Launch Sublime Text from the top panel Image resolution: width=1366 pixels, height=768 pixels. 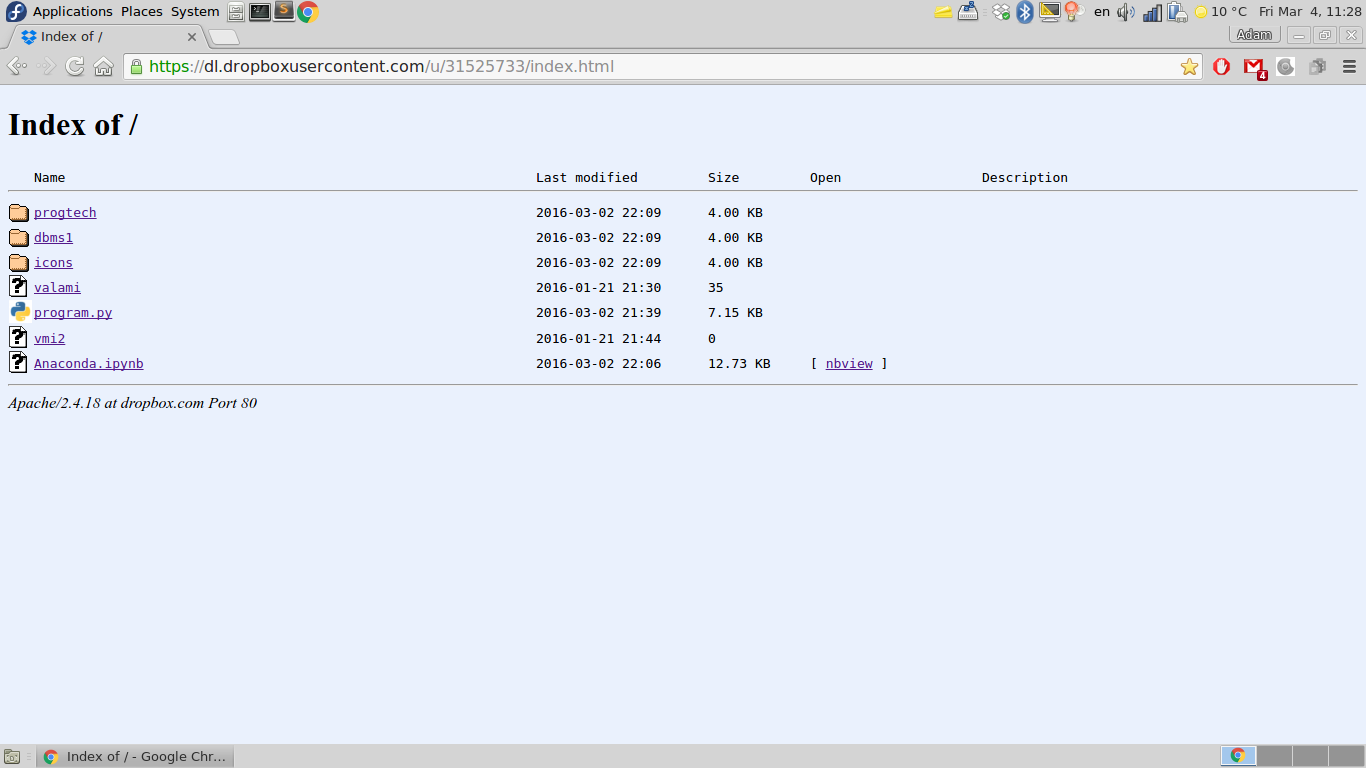pos(284,12)
